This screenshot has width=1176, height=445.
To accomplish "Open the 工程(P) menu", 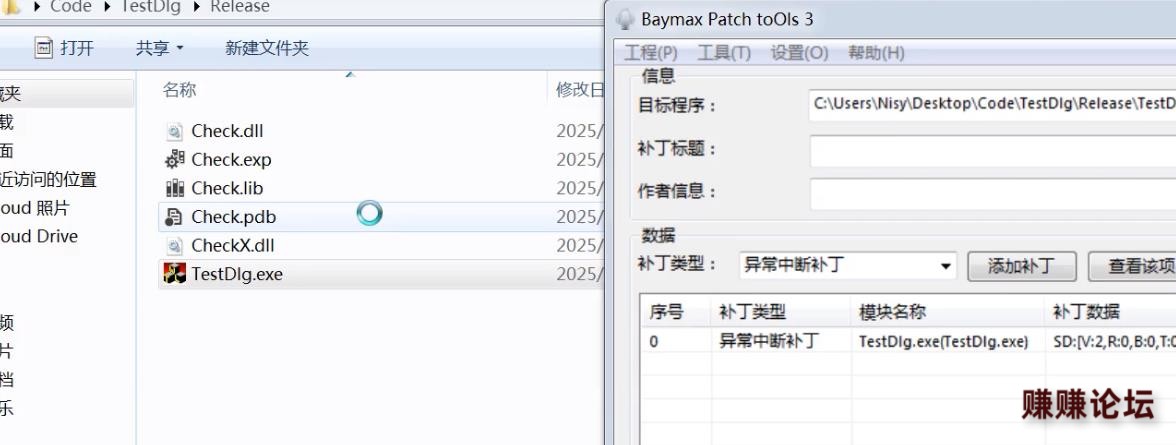I will [x=650, y=53].
